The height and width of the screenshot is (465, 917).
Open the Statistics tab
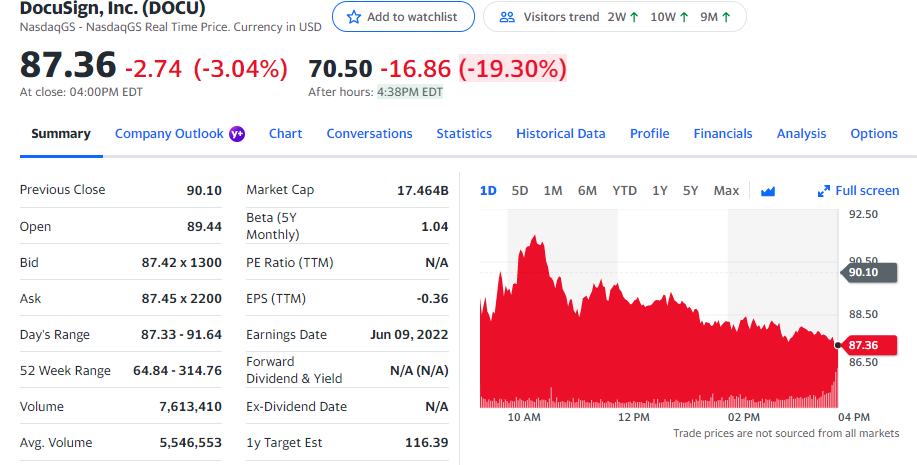coord(464,134)
